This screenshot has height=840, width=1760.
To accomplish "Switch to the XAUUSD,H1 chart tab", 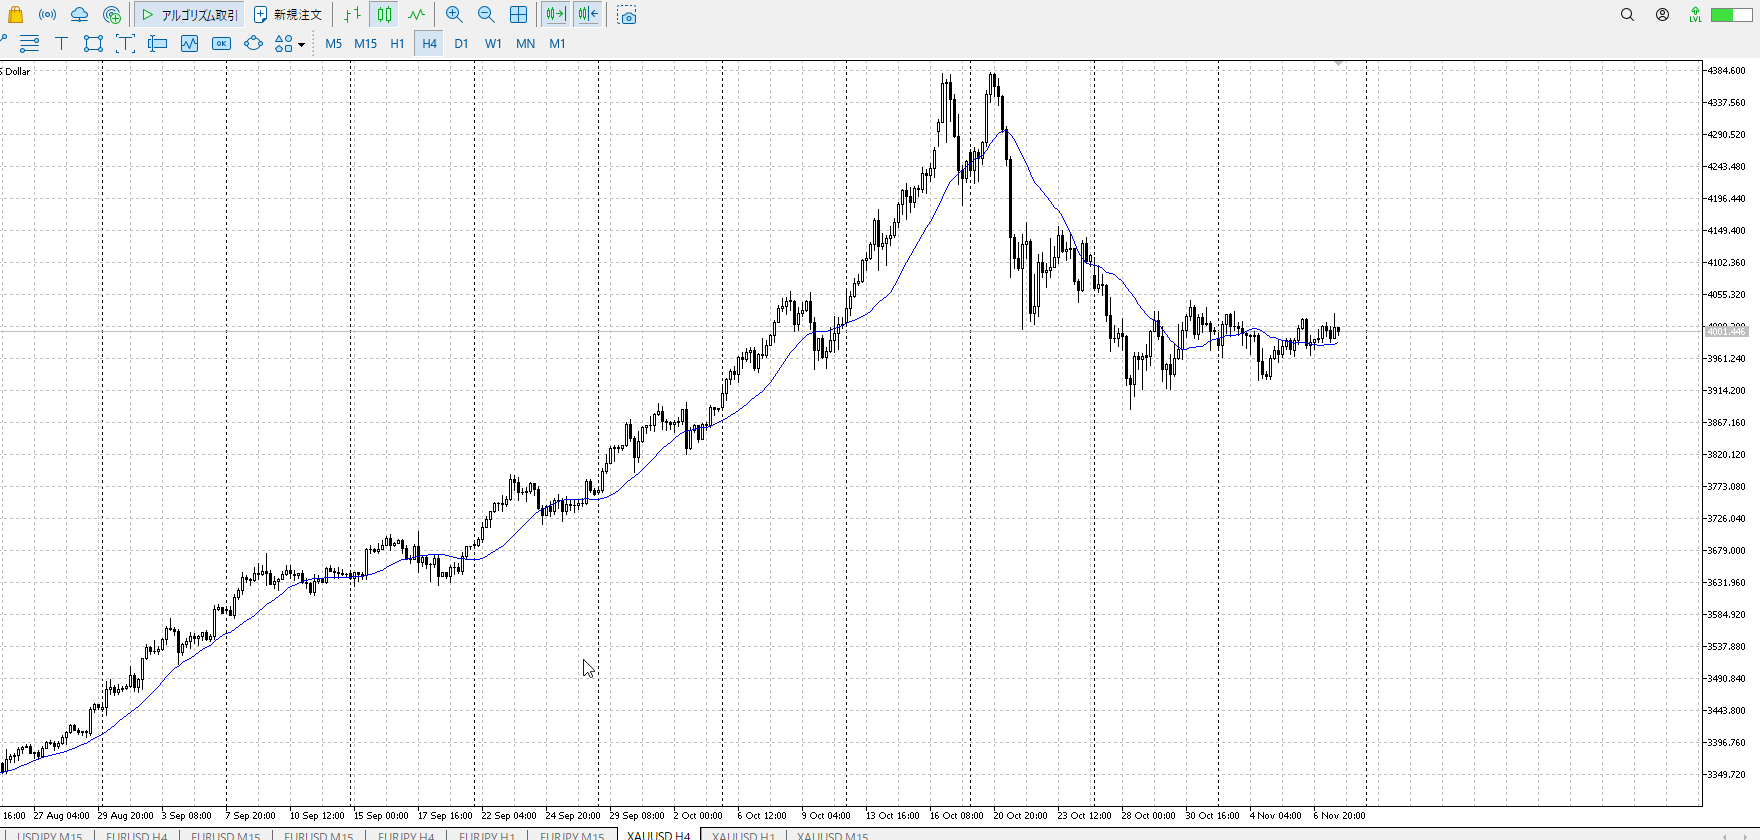I will pos(743,835).
